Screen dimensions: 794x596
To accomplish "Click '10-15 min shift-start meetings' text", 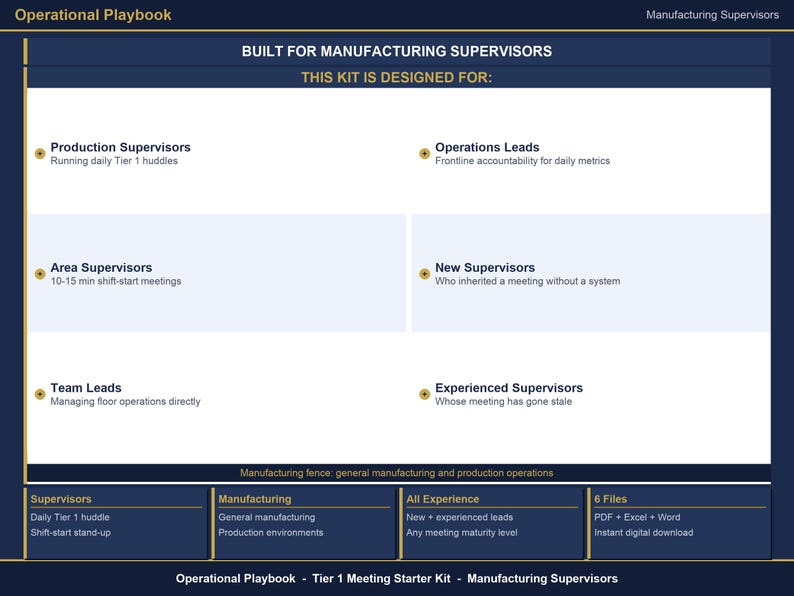I will click(x=115, y=281).
